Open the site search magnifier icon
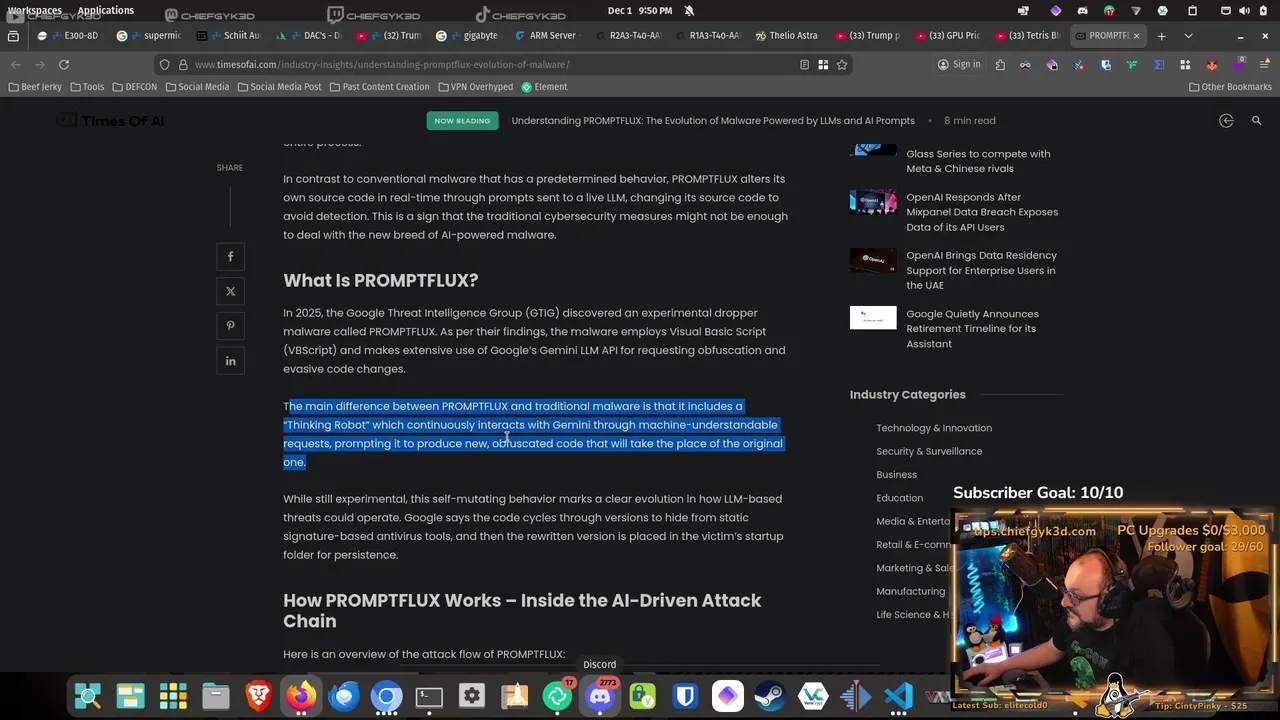Viewport: 1280px width, 720px height. point(1257,121)
